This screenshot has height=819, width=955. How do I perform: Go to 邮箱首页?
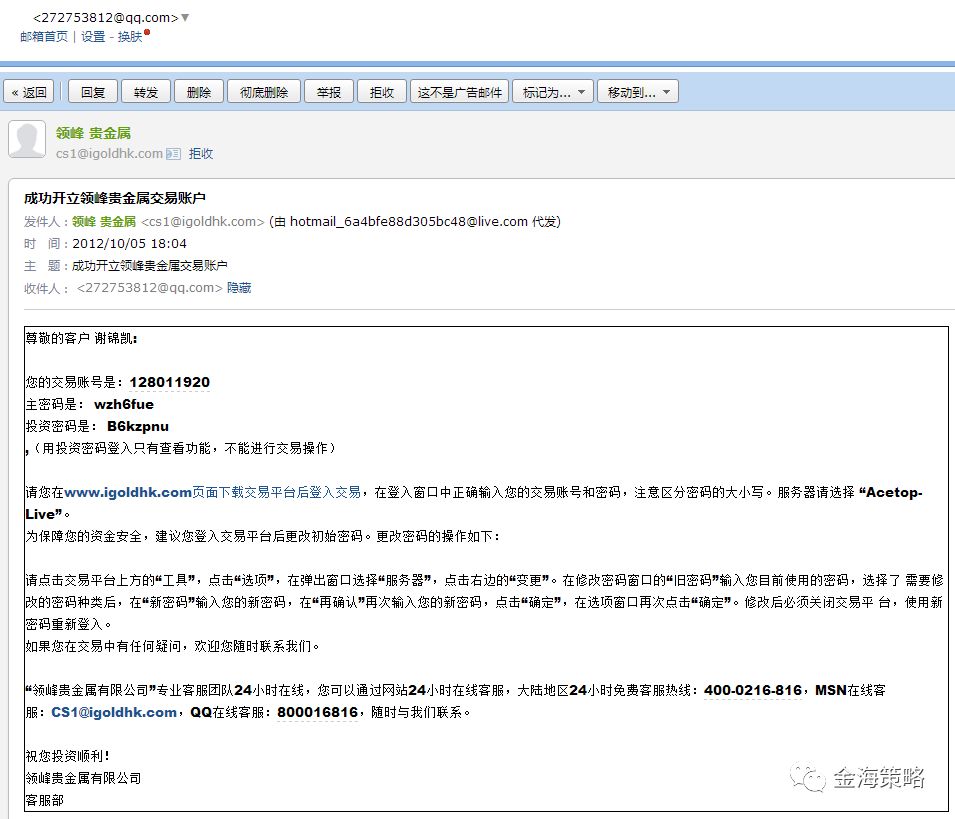(x=44, y=36)
